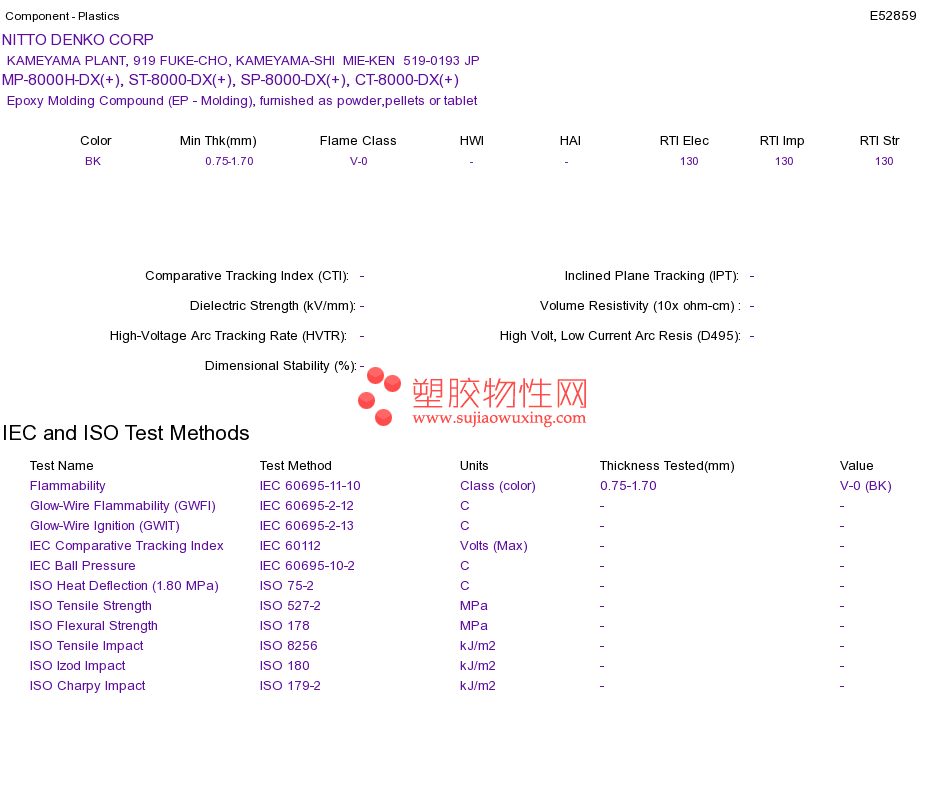The width and height of the screenshot is (950, 800).
Task: Open the IEC Ball Pressure entry
Action: click(82, 566)
